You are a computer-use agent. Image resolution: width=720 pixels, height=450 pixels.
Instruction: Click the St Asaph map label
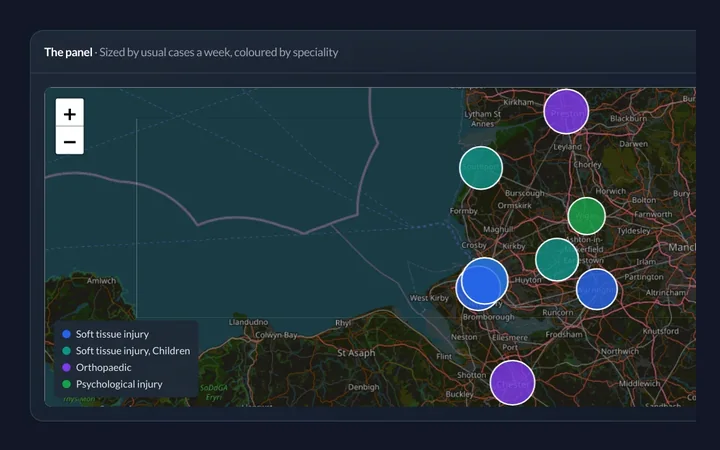click(x=356, y=353)
